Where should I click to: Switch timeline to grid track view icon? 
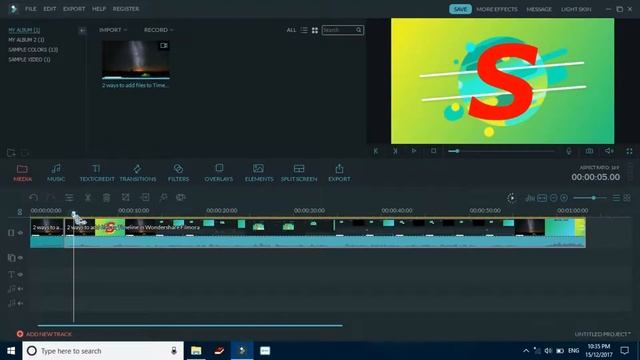pos(627,198)
